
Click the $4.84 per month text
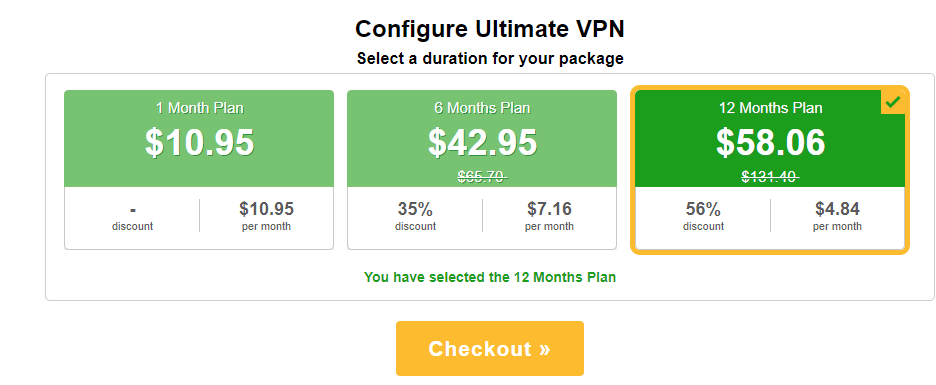[x=837, y=215]
